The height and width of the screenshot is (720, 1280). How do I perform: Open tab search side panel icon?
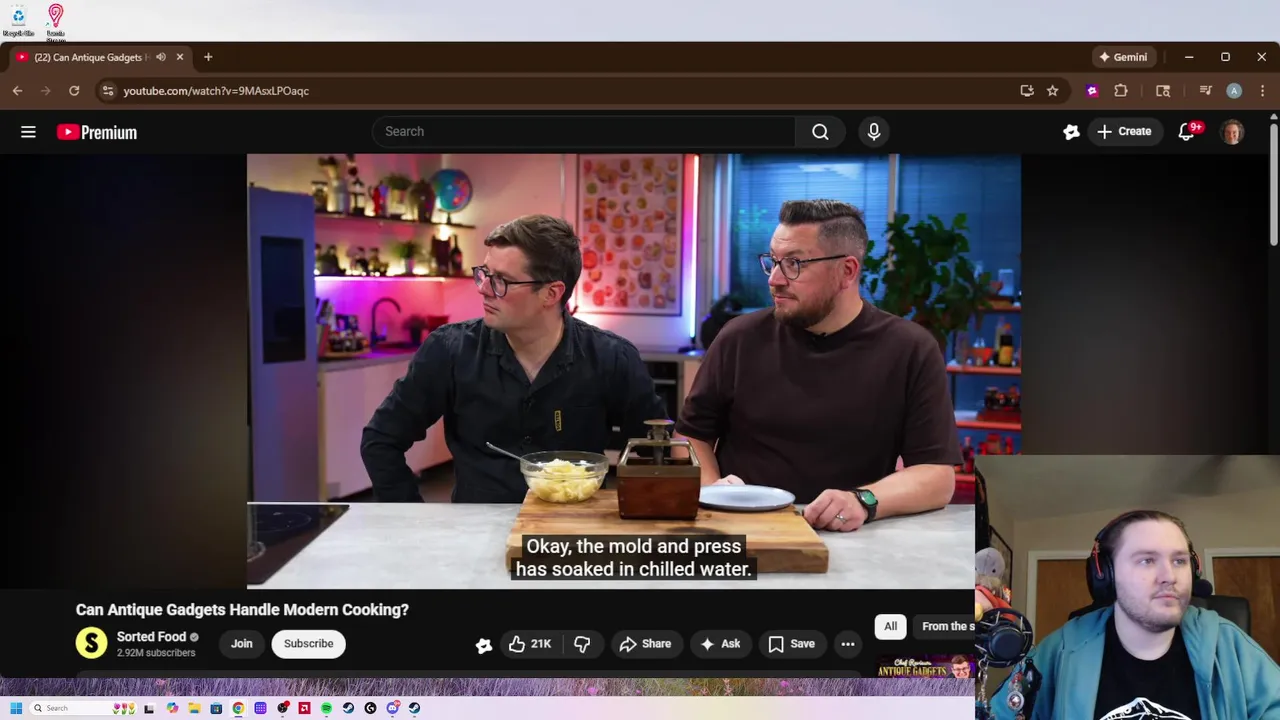[x=1163, y=91]
